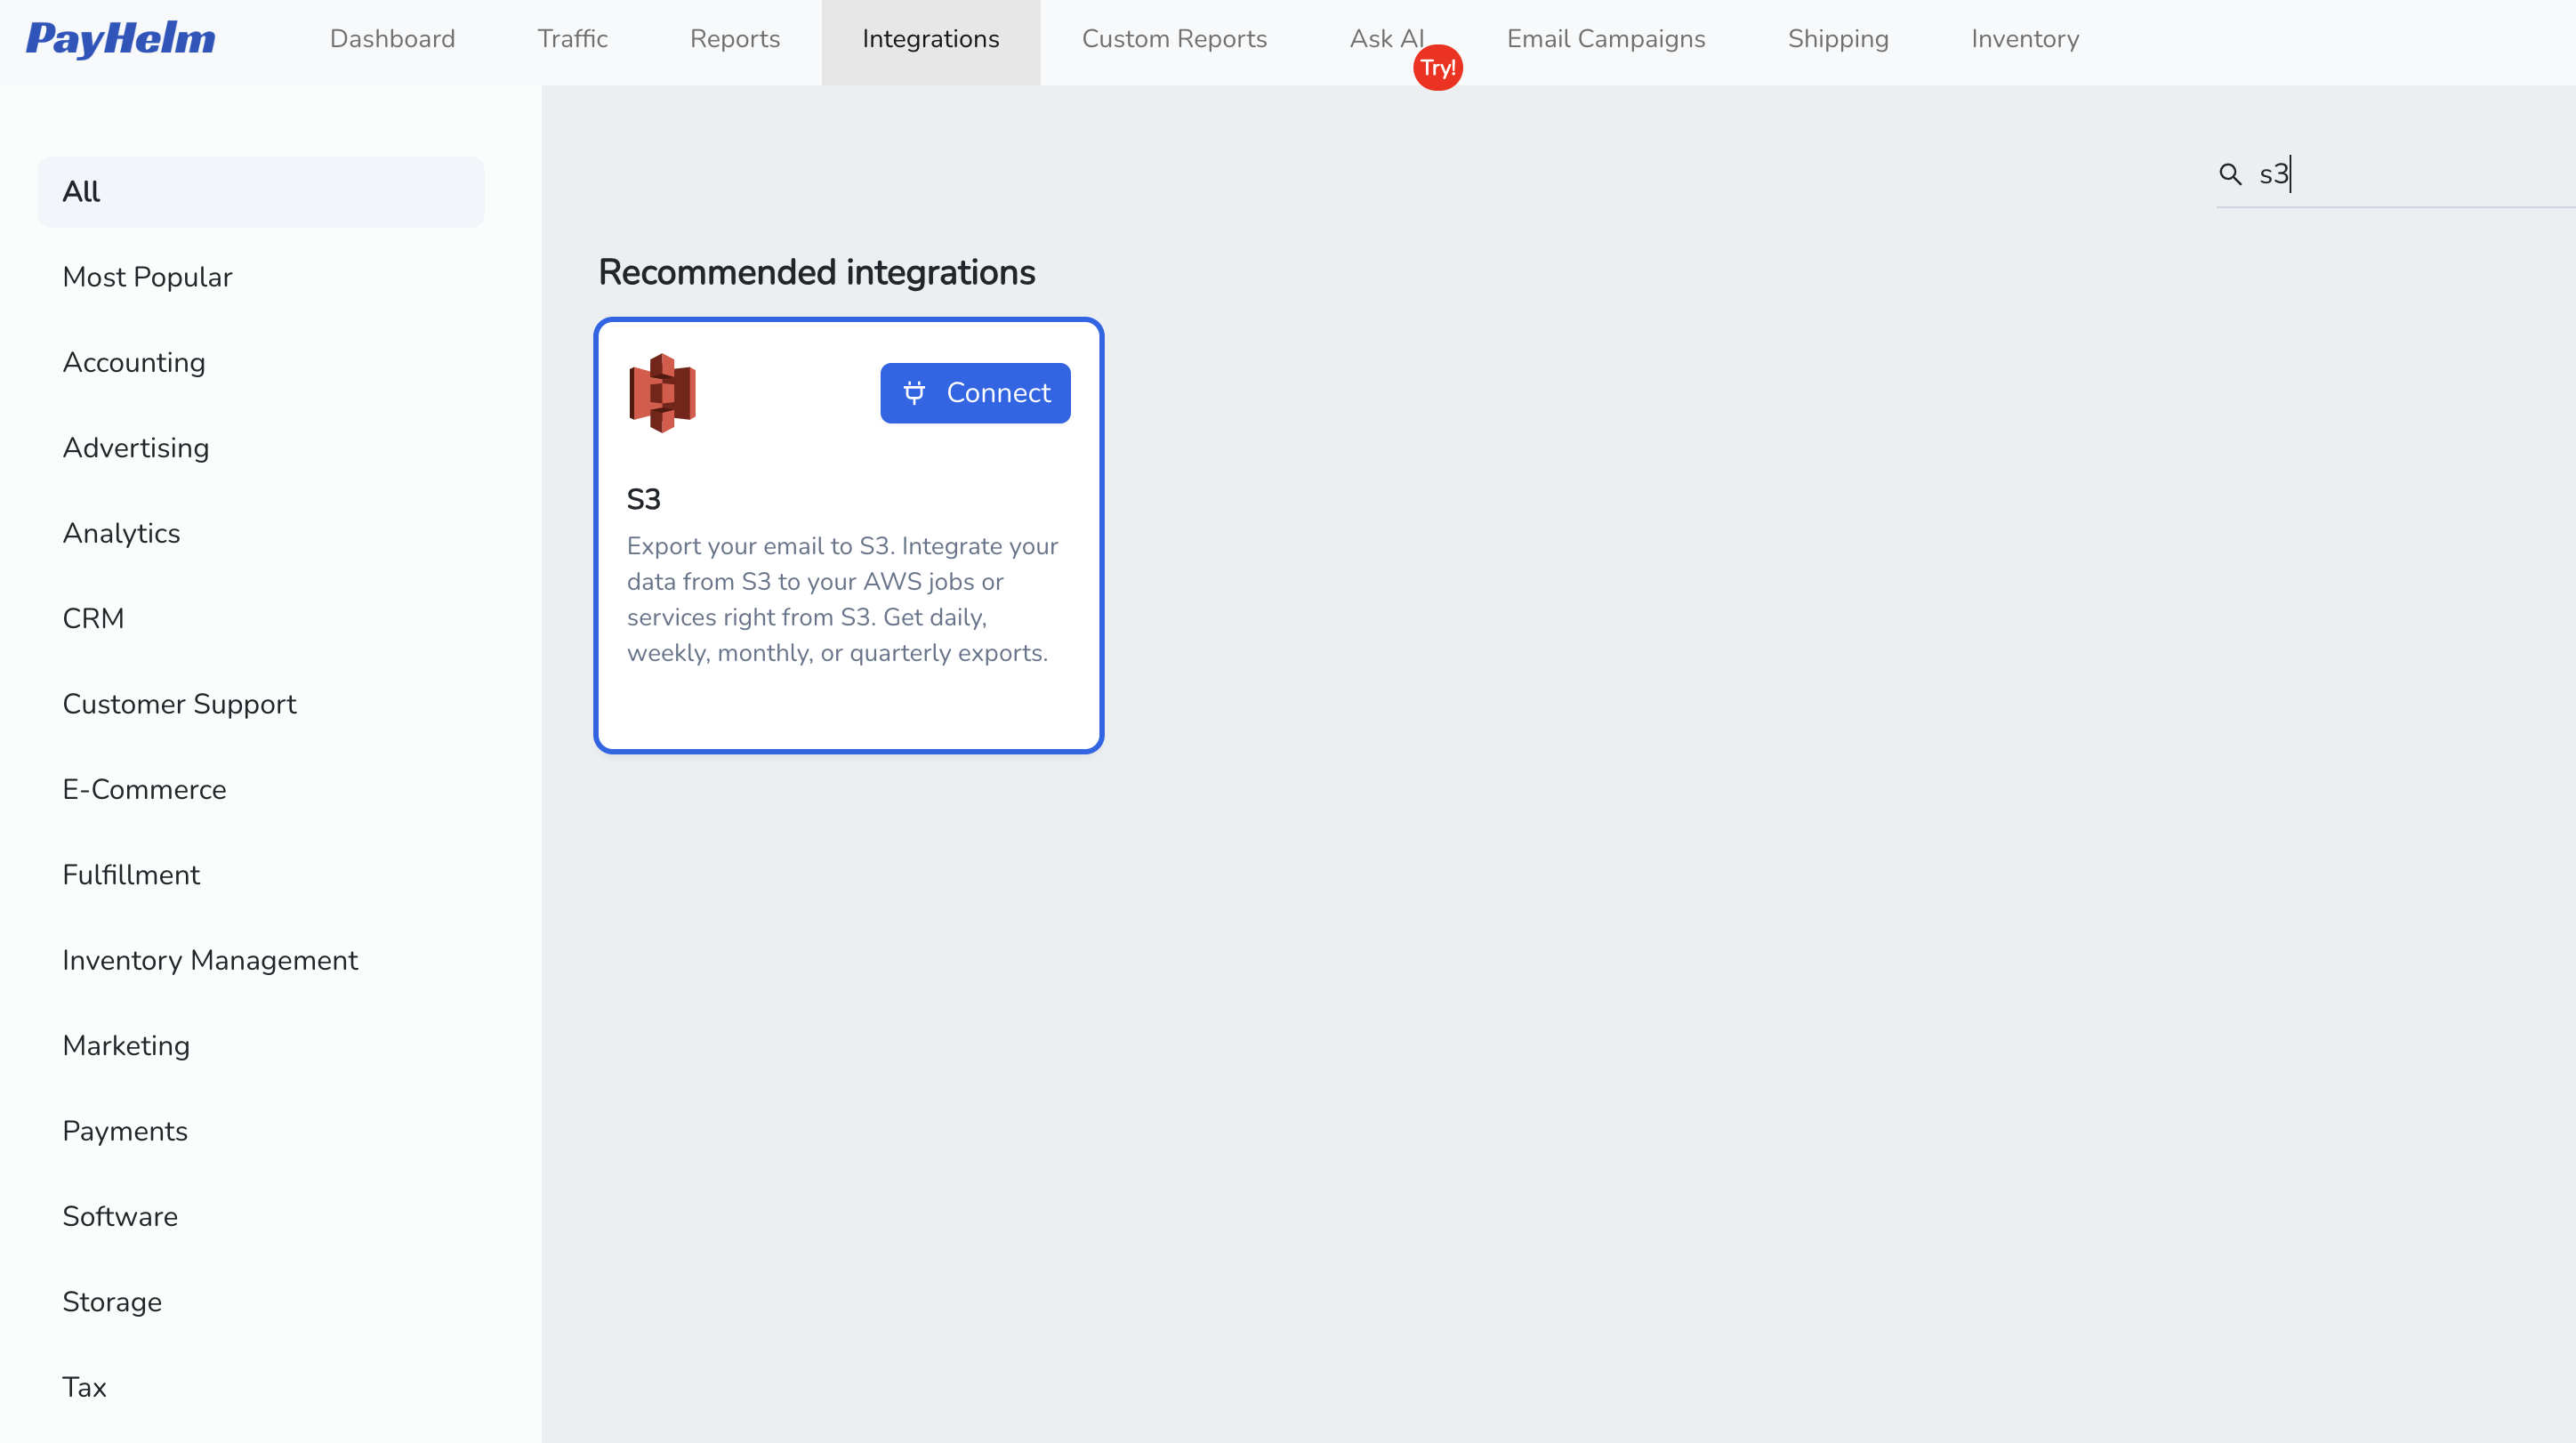Open the Dashboard tab
This screenshot has height=1443, width=2576.
click(392, 39)
